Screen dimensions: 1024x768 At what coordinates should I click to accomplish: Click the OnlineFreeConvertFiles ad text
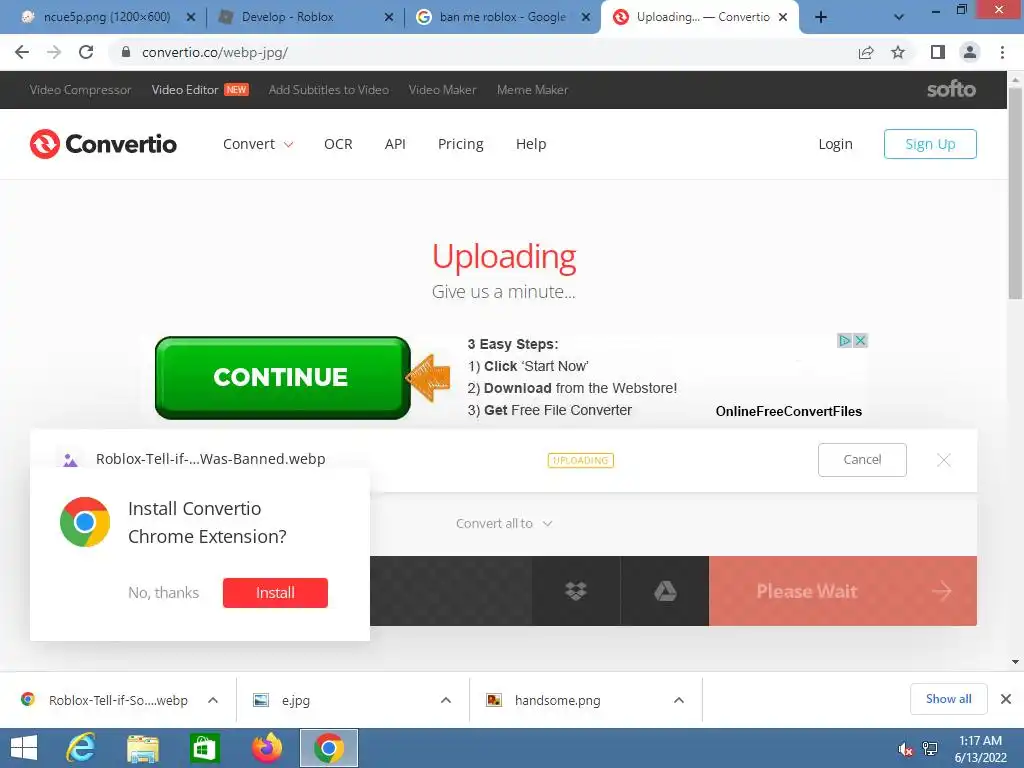tap(788, 411)
